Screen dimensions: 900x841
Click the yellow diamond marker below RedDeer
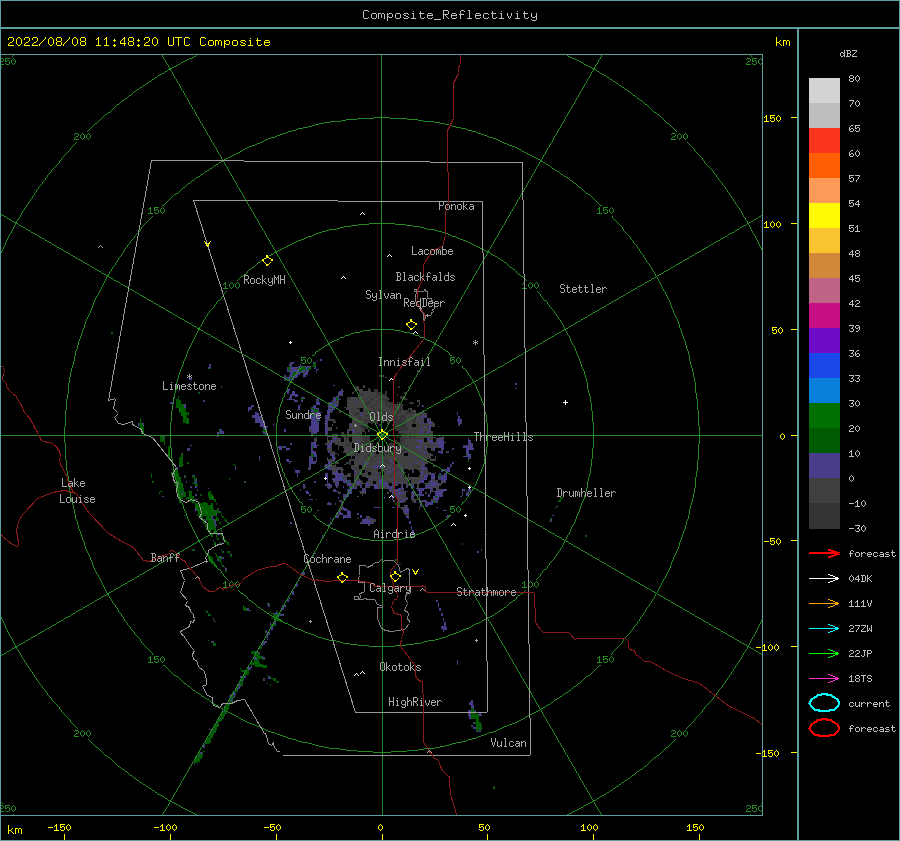point(412,325)
